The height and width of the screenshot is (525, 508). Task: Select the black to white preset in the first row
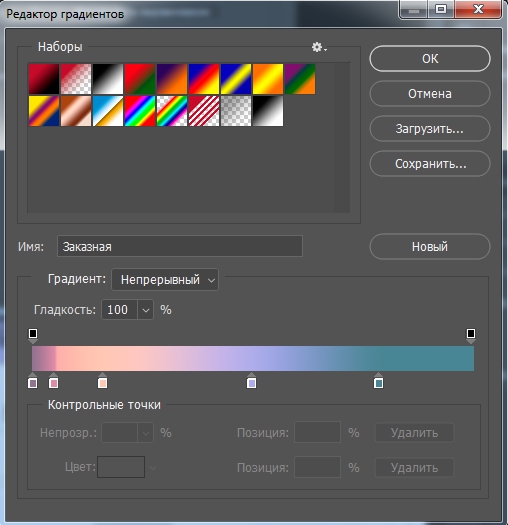[108, 79]
